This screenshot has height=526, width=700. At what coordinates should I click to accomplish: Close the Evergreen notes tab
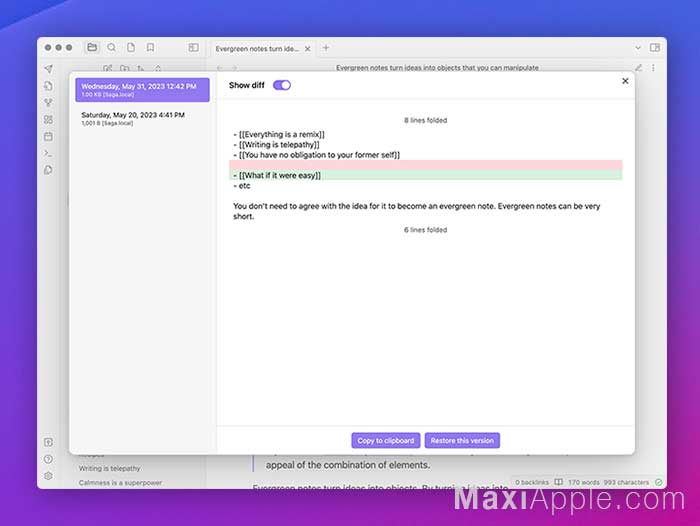(x=308, y=49)
